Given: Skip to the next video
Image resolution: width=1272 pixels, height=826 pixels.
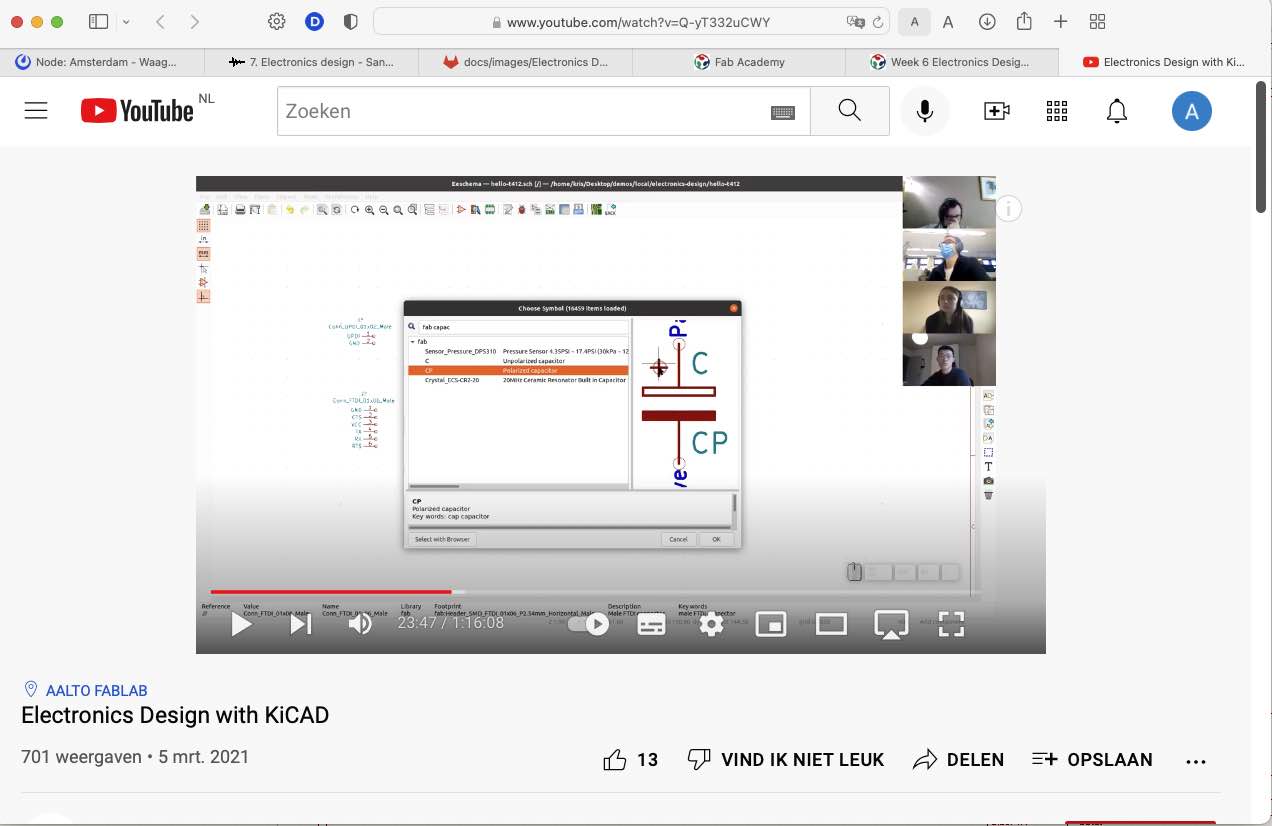Looking at the screenshot, I should (300, 624).
